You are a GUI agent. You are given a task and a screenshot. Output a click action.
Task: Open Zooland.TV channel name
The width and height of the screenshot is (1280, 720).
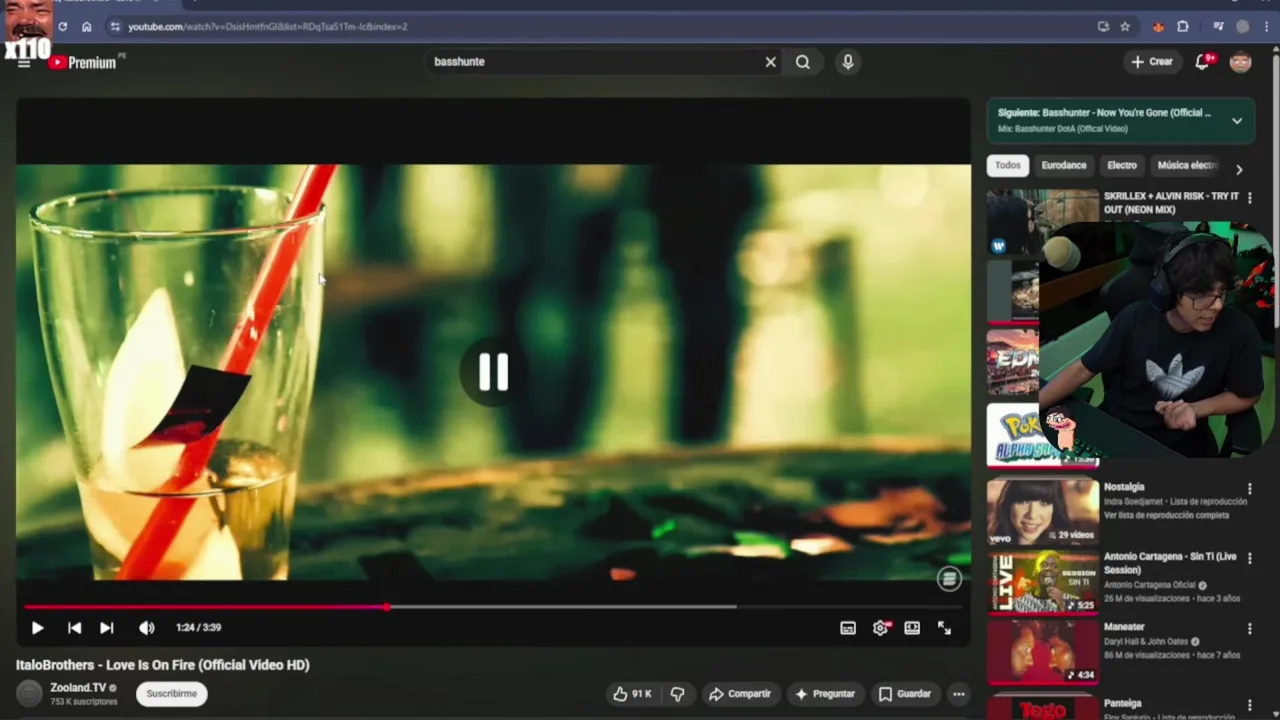pyautogui.click(x=78, y=688)
